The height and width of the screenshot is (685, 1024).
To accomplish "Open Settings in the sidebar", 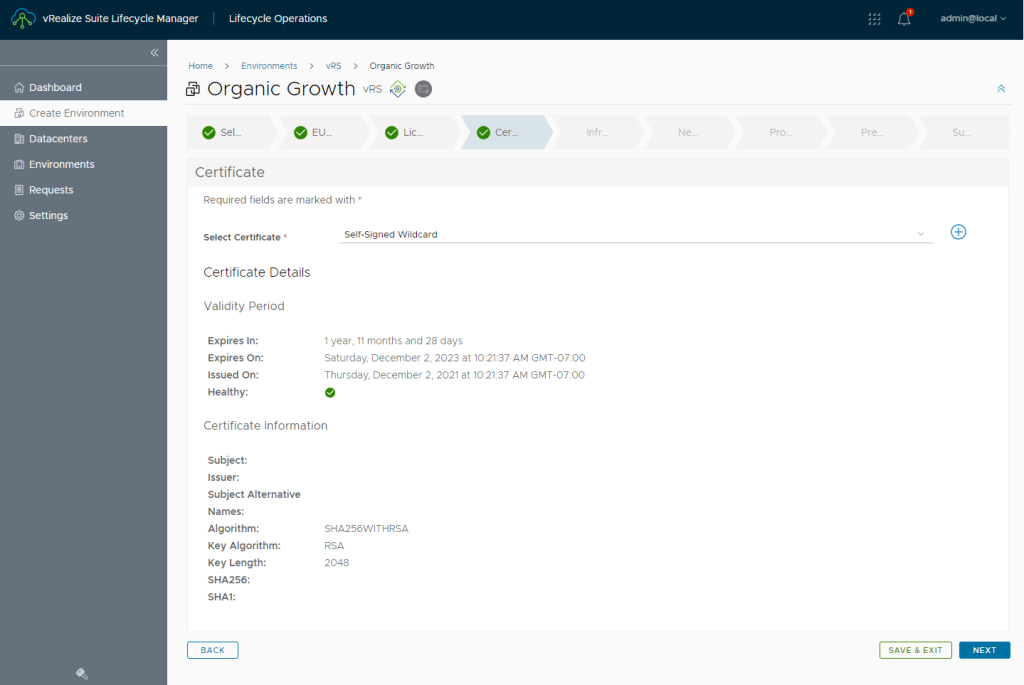I will [x=84, y=215].
